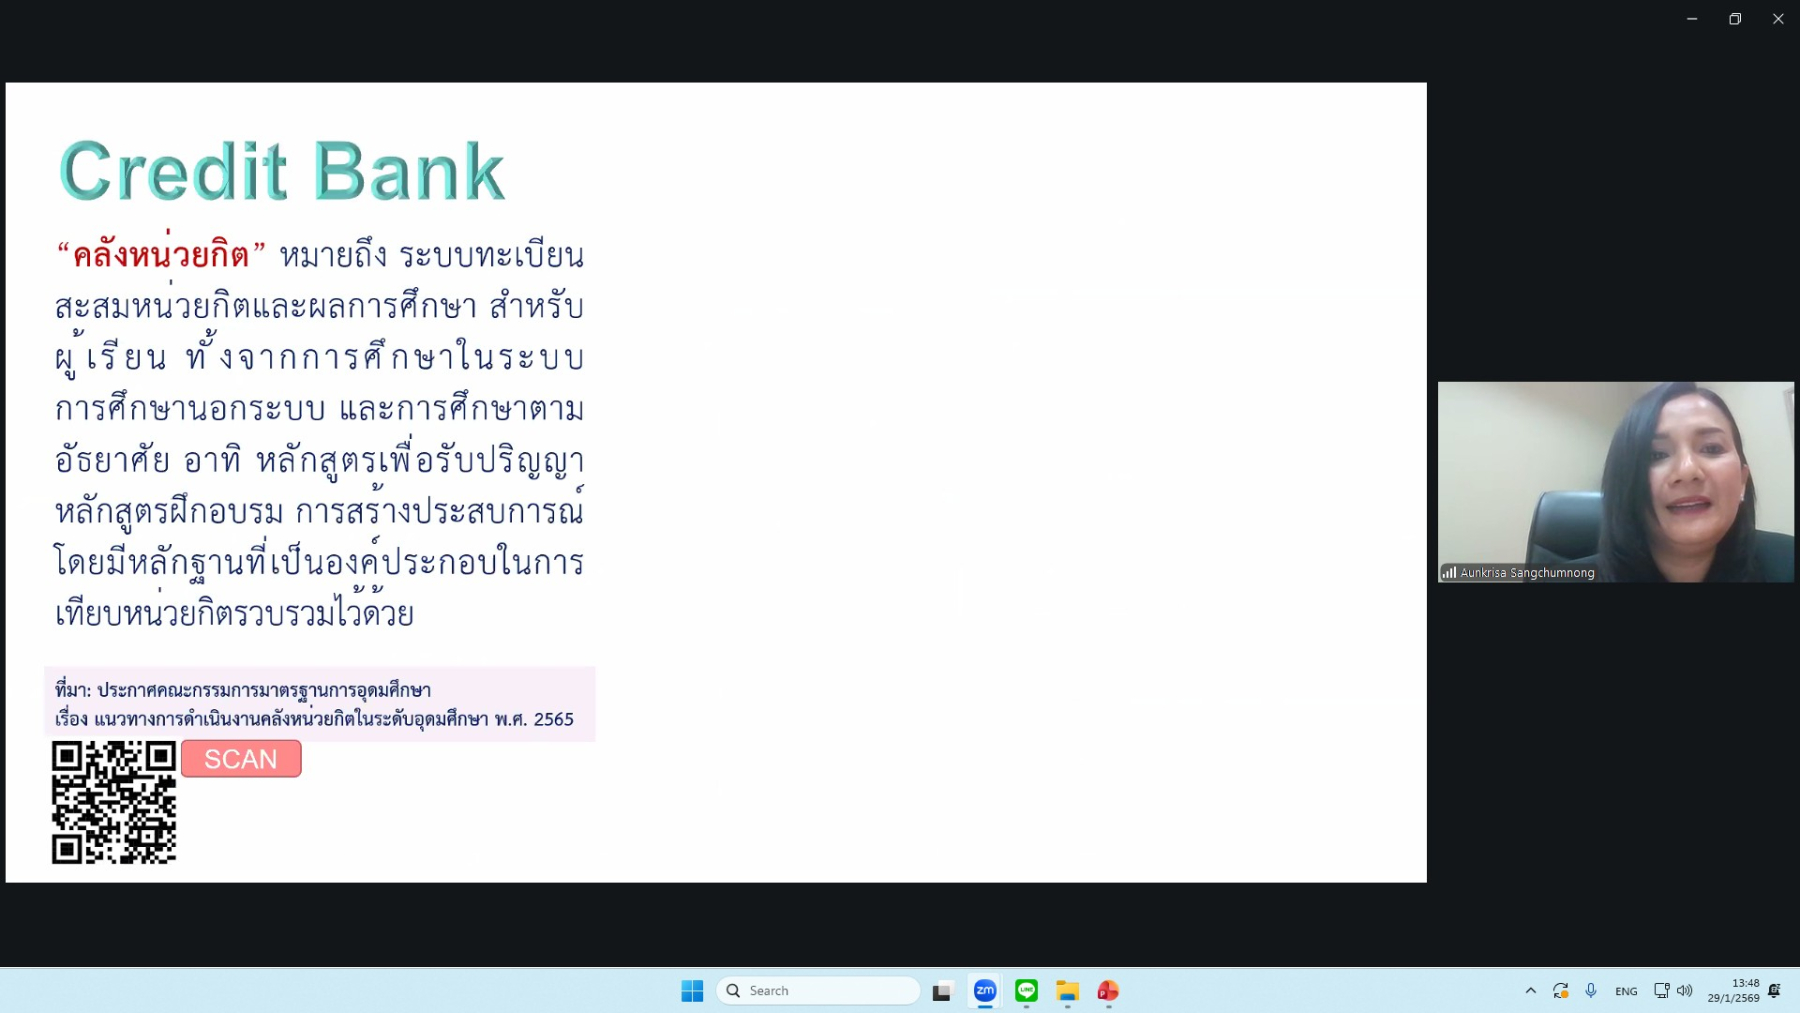The height and width of the screenshot is (1013, 1800).
Task: Toggle the notification bell do-not-disturb icon
Action: [1775, 991]
